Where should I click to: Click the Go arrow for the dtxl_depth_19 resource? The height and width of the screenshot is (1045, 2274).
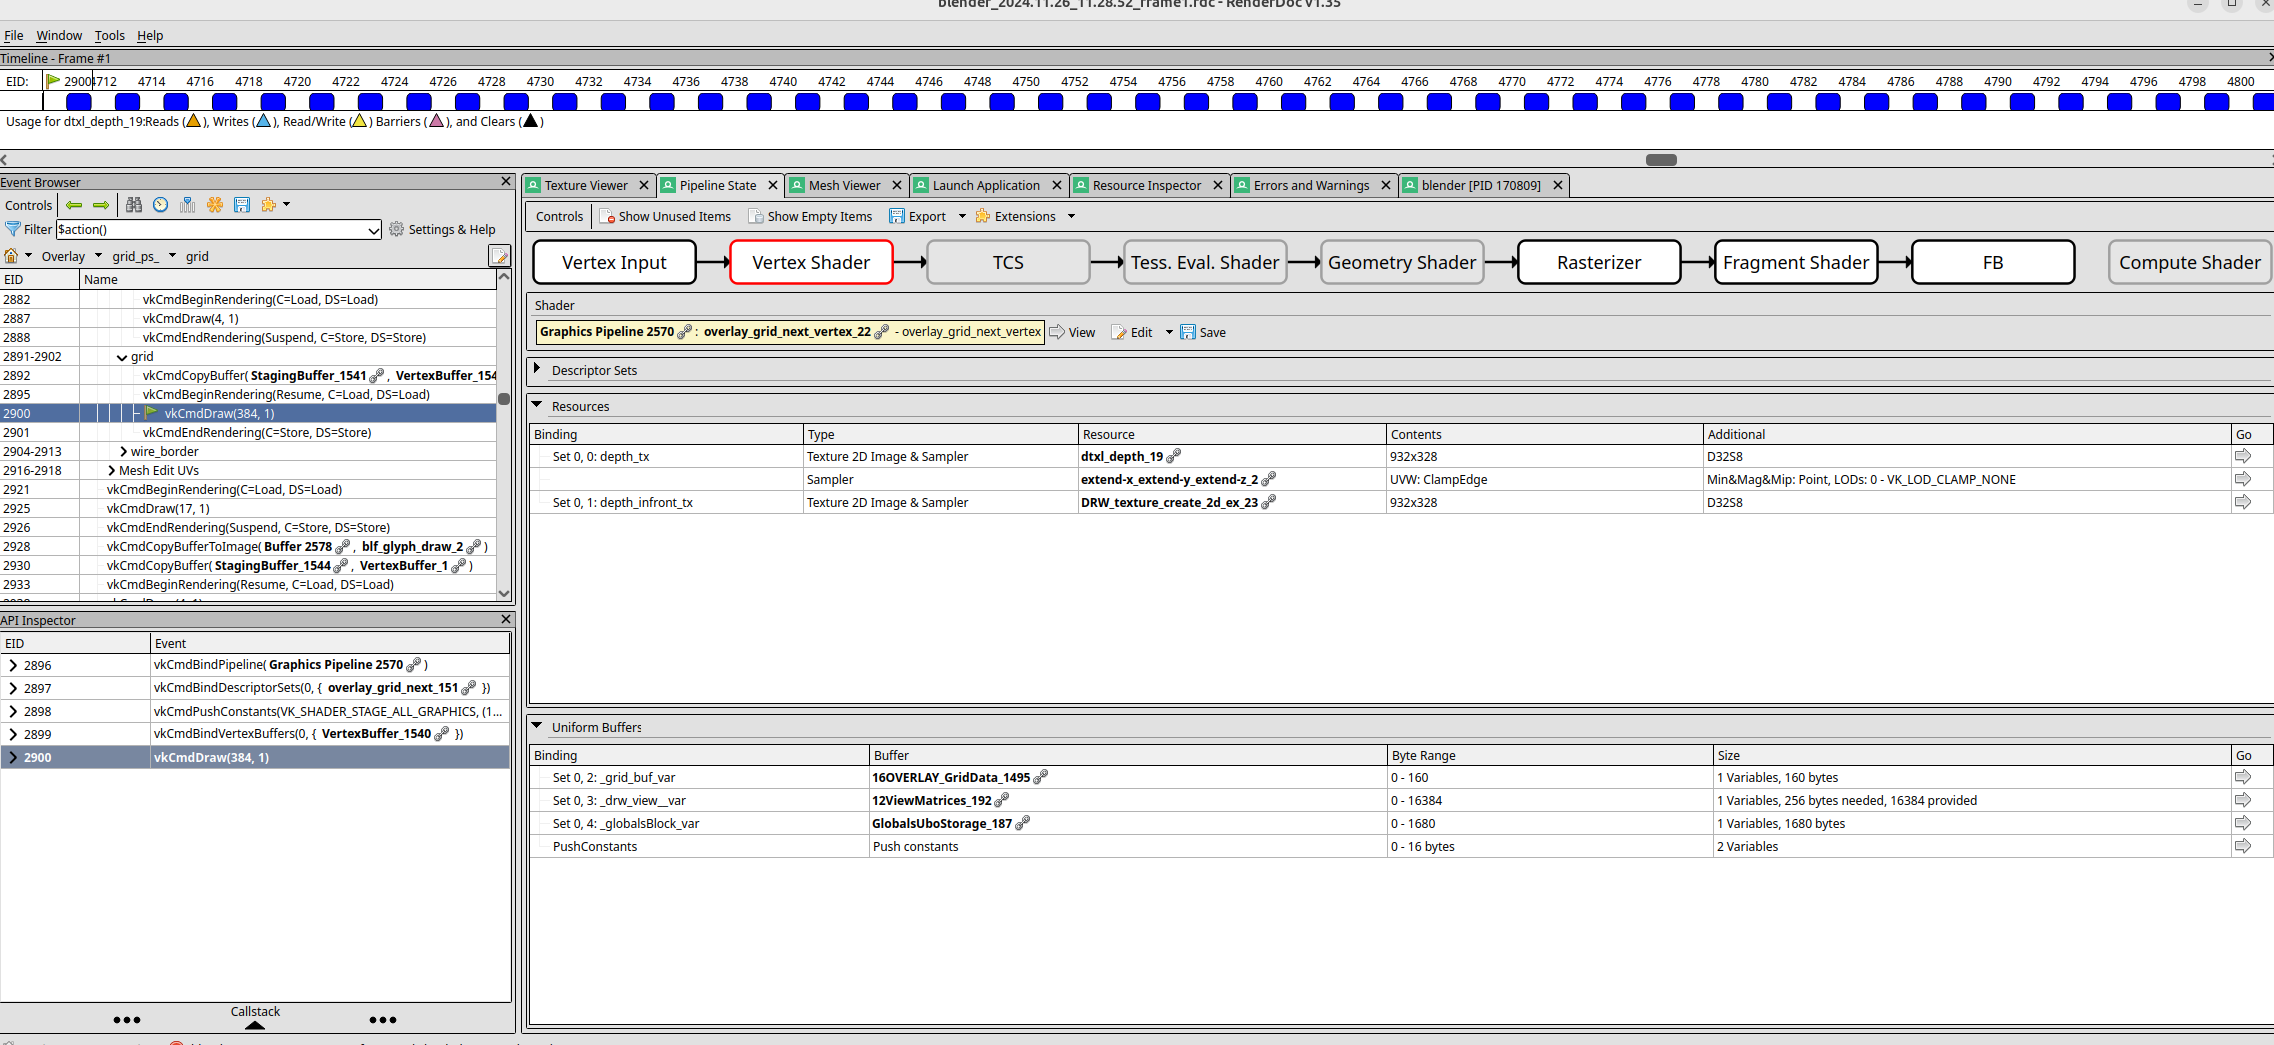[x=2243, y=457]
